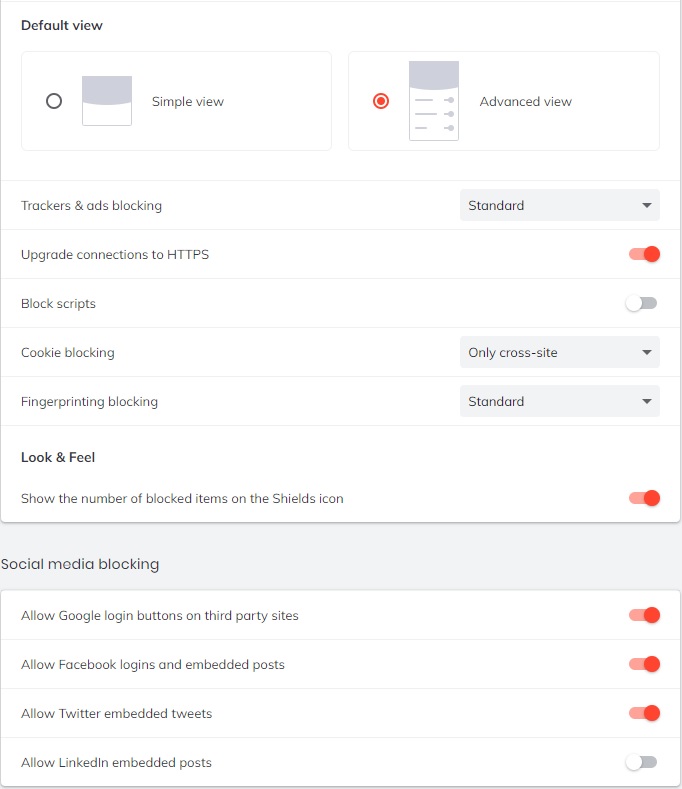The width and height of the screenshot is (682, 789).
Task: Click the Cookie blocking dropdown arrow
Action: pyautogui.click(x=646, y=353)
